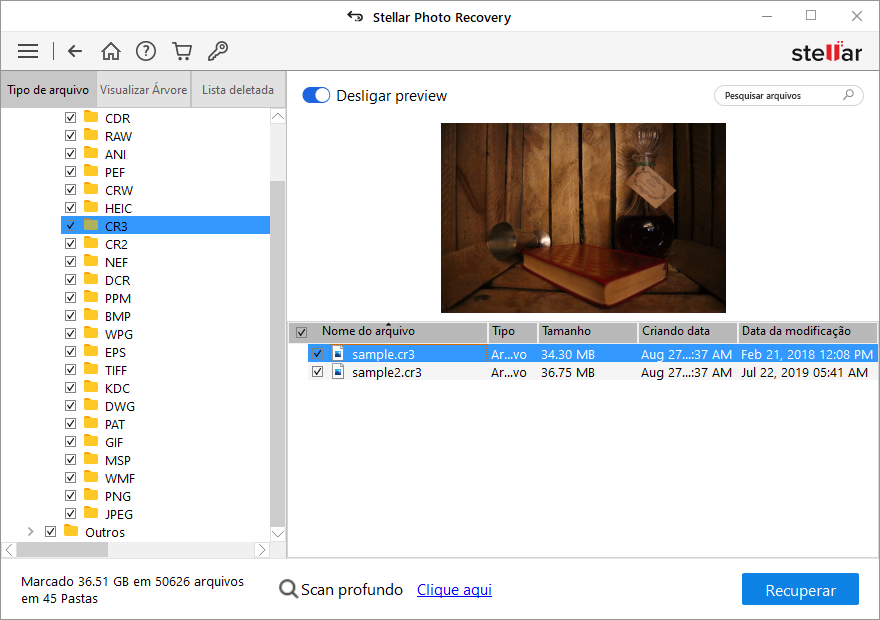Click the title bar back-arrow icon
Image resolution: width=880 pixels, height=620 pixels.
pyautogui.click(x=355, y=16)
